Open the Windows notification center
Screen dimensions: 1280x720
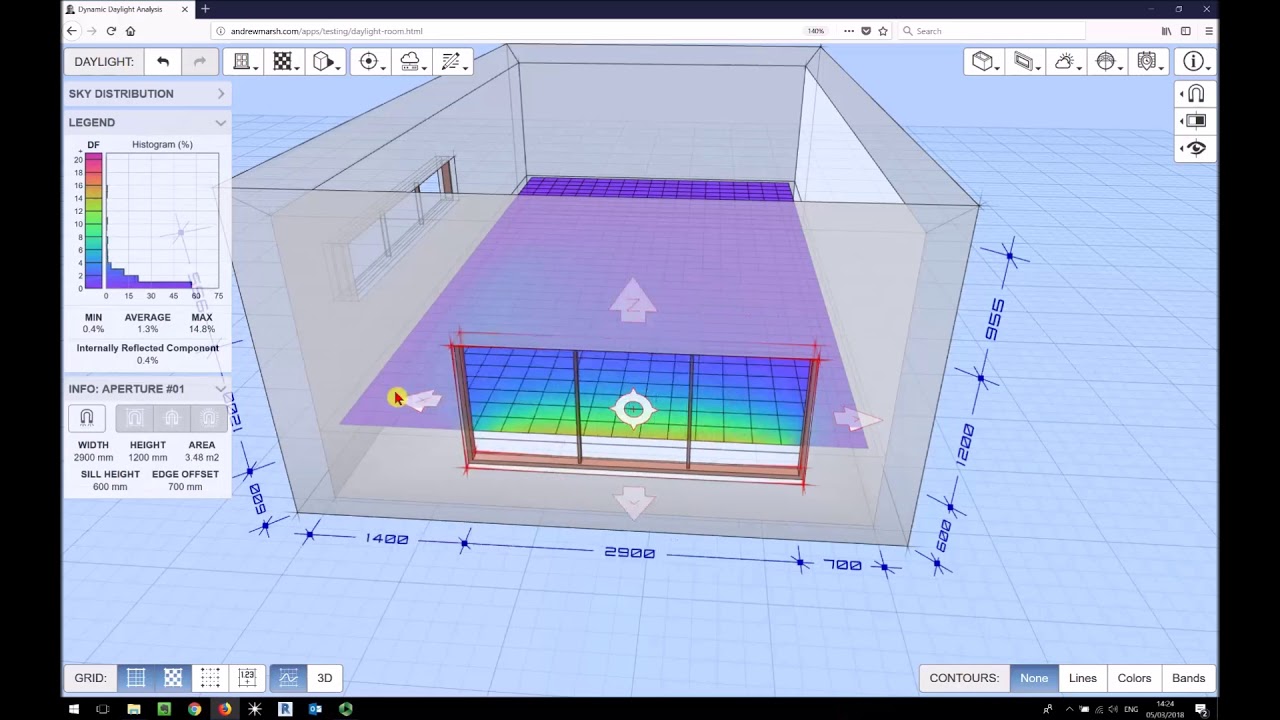[1201, 709]
